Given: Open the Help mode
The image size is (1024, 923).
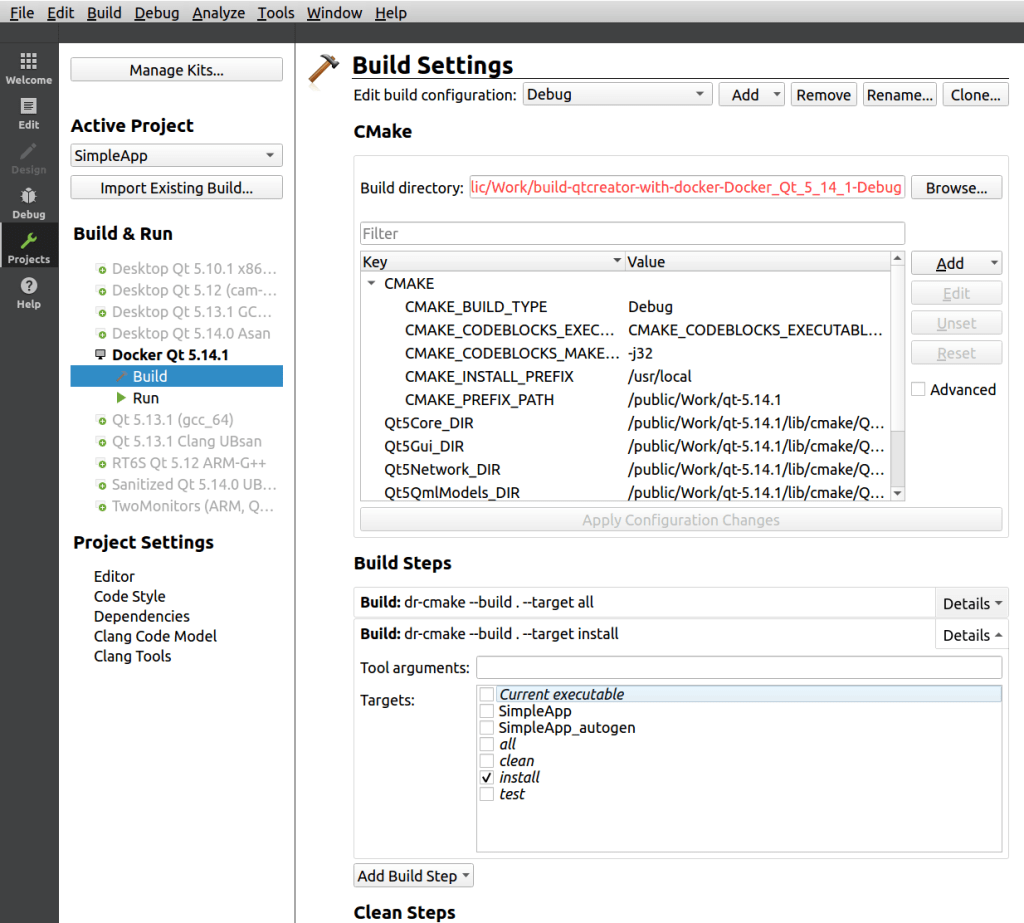Looking at the screenshot, I should (x=29, y=291).
